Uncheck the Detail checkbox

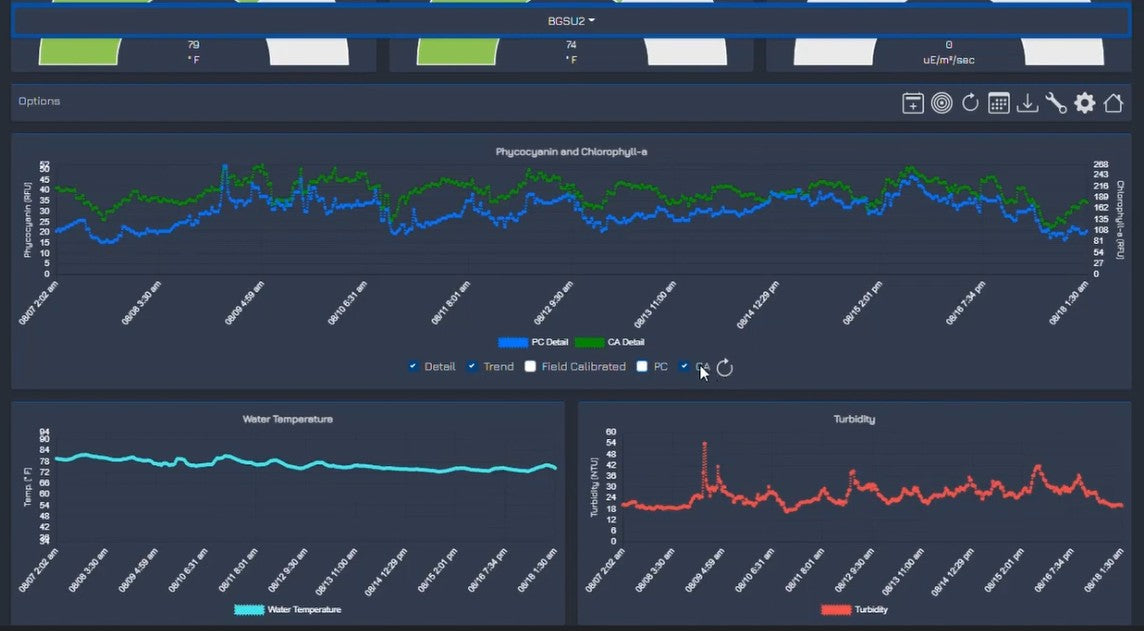(x=413, y=367)
